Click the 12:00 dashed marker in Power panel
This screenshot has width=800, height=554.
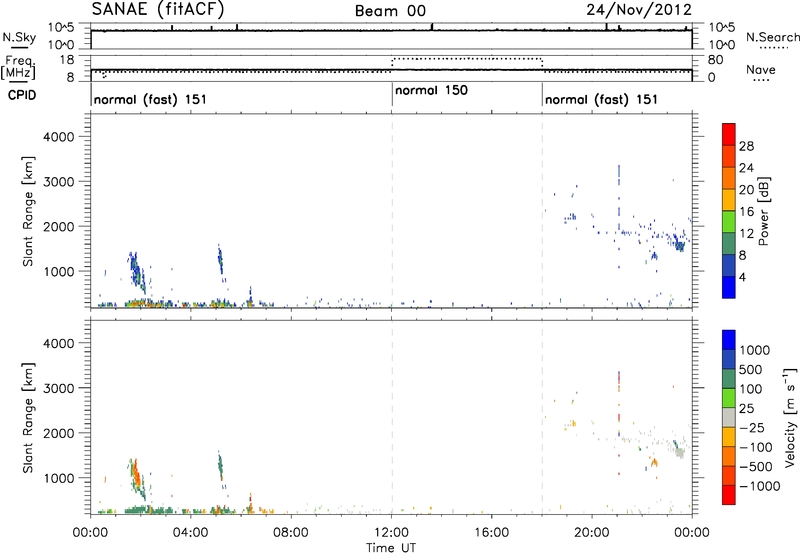coord(392,211)
